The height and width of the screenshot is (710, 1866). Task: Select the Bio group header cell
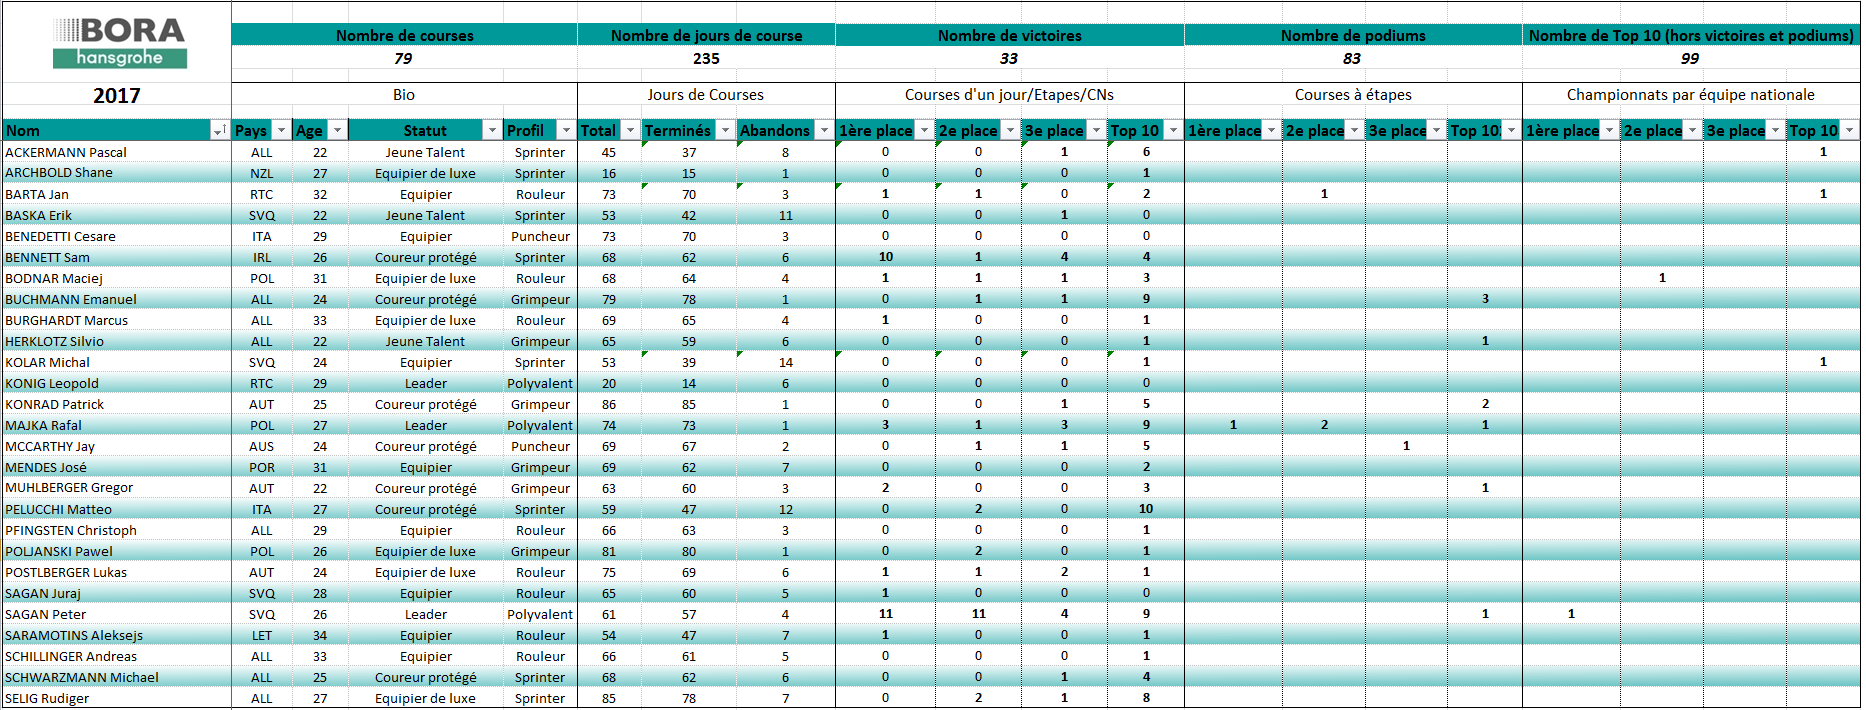click(x=404, y=95)
